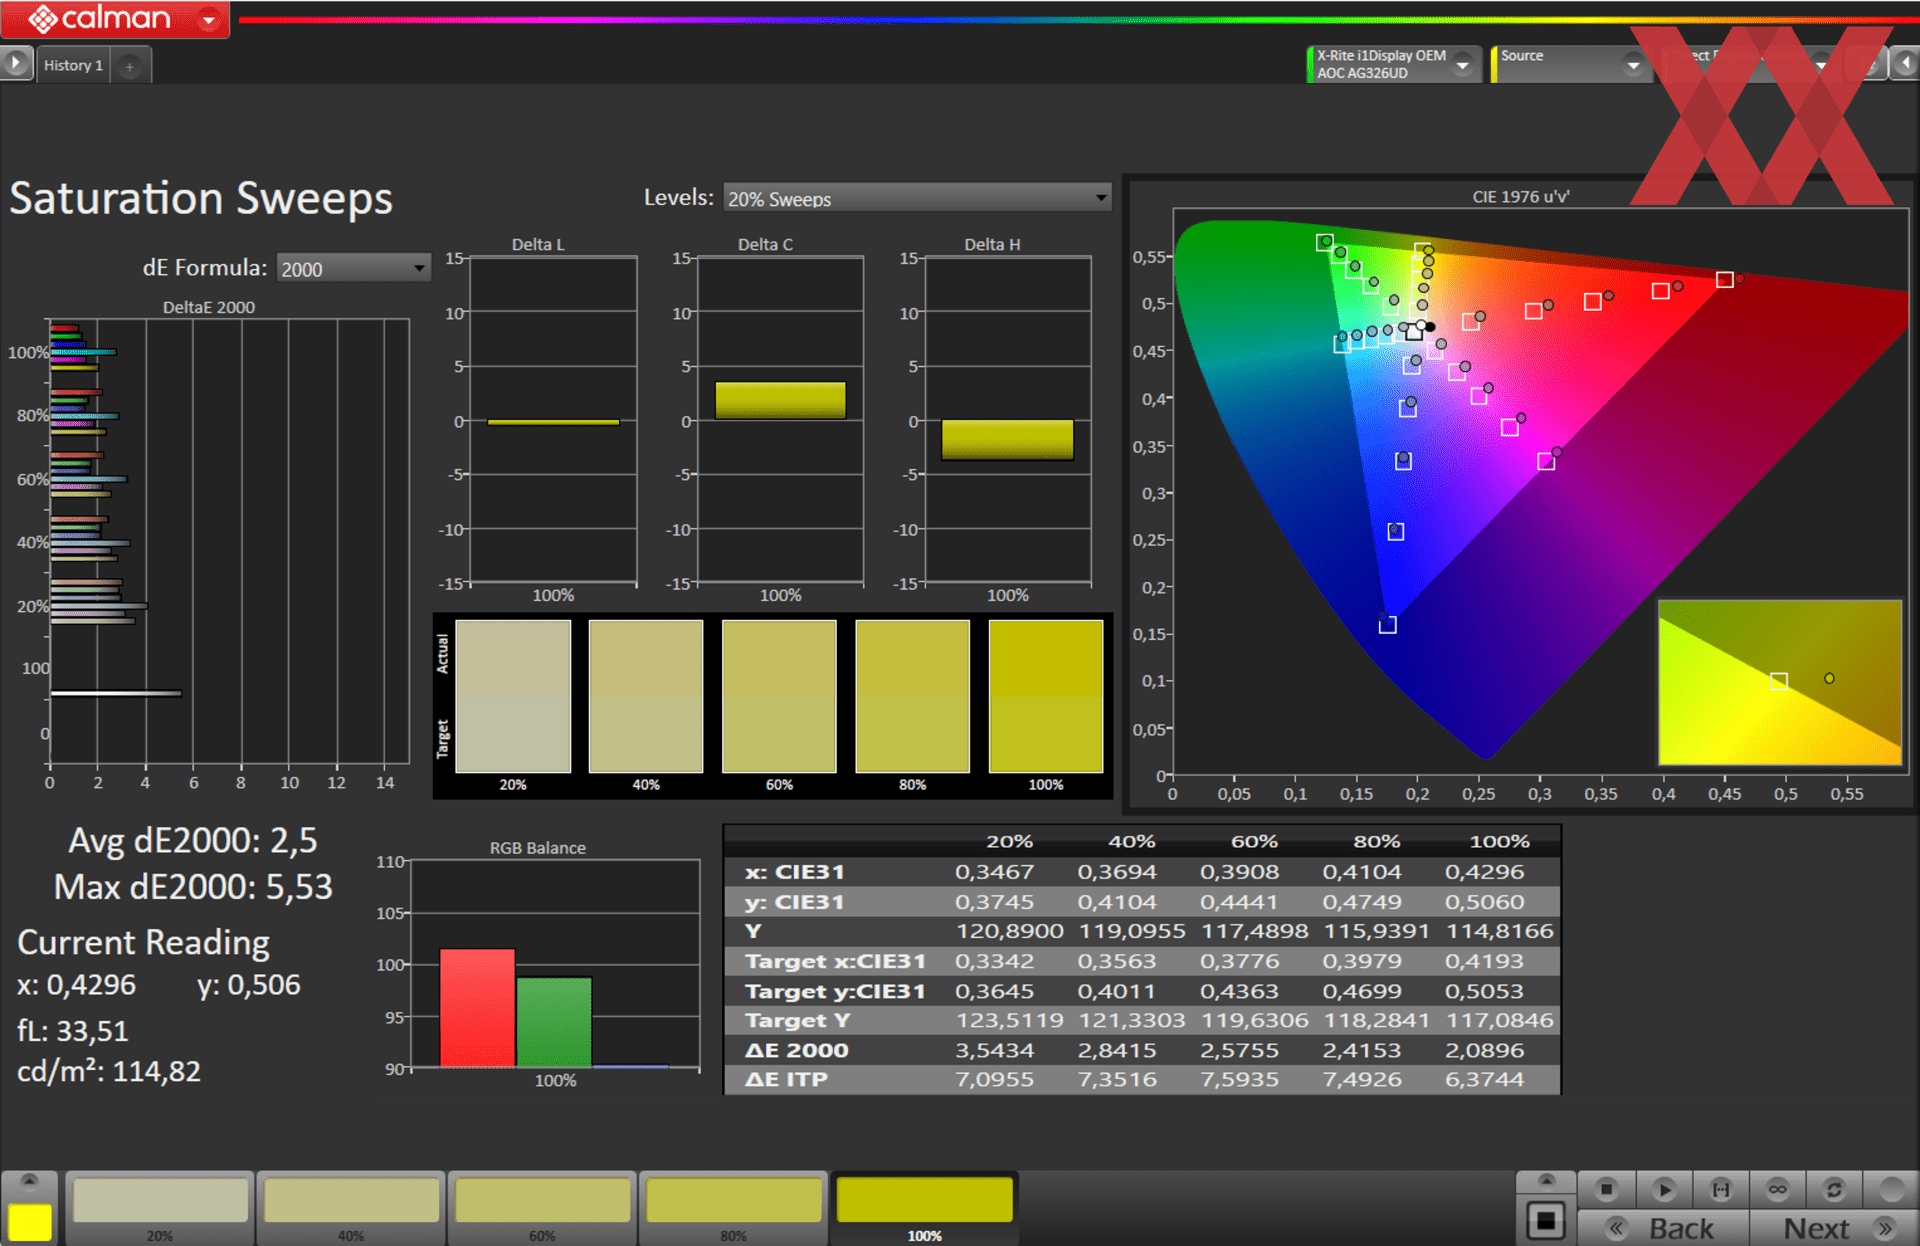Click the 100% column header in data table

tap(1499, 841)
